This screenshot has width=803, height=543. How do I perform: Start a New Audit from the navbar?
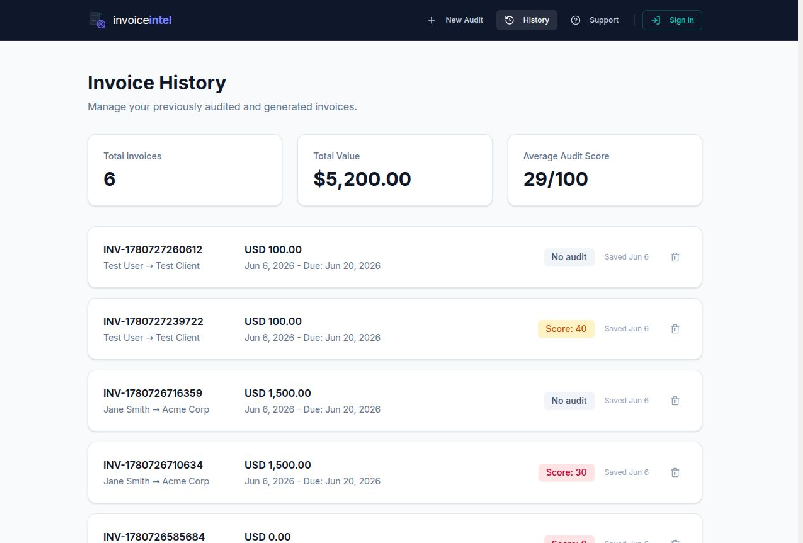455,20
